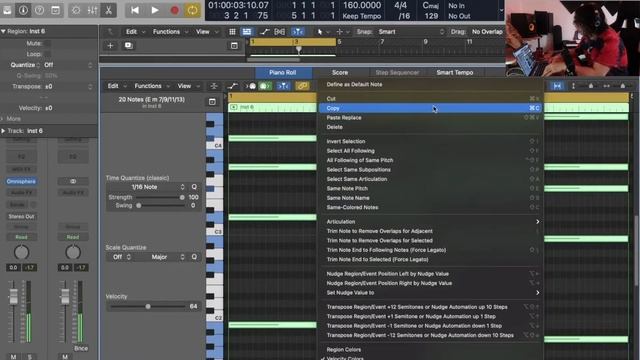The width and height of the screenshot is (640, 360).
Task: Go to beginning with rewind button
Action: click(135, 10)
